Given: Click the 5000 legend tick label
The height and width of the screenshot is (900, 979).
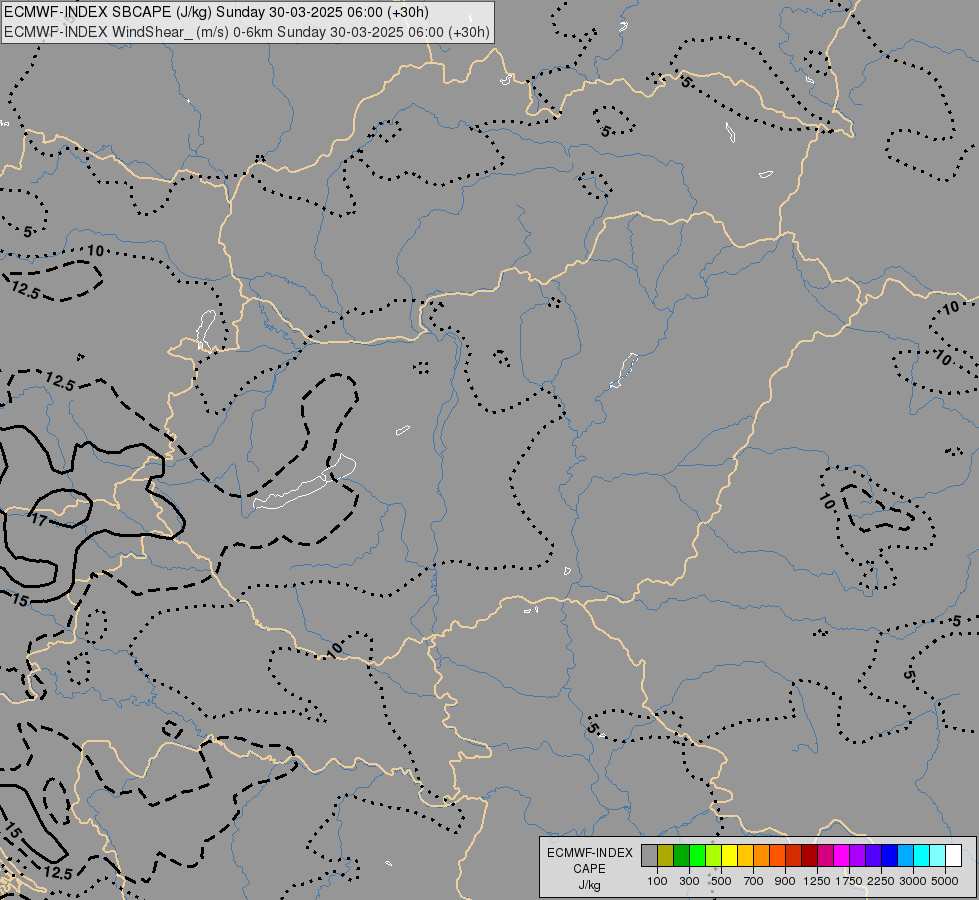Looking at the screenshot, I should pos(945,881).
